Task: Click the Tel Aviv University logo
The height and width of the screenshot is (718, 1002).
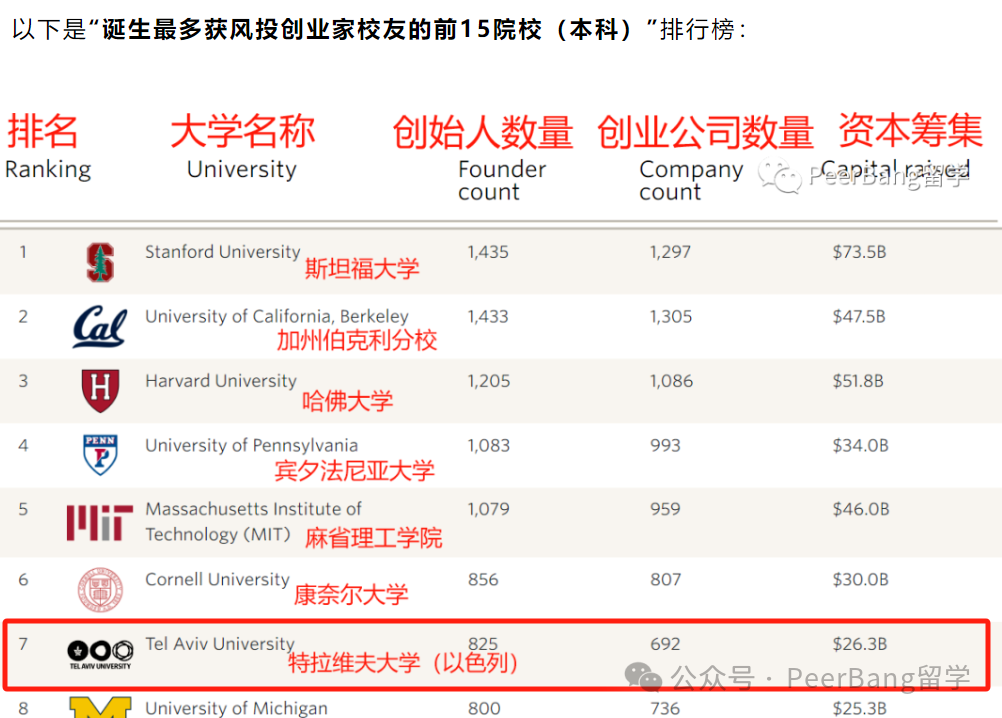Action: (x=100, y=654)
